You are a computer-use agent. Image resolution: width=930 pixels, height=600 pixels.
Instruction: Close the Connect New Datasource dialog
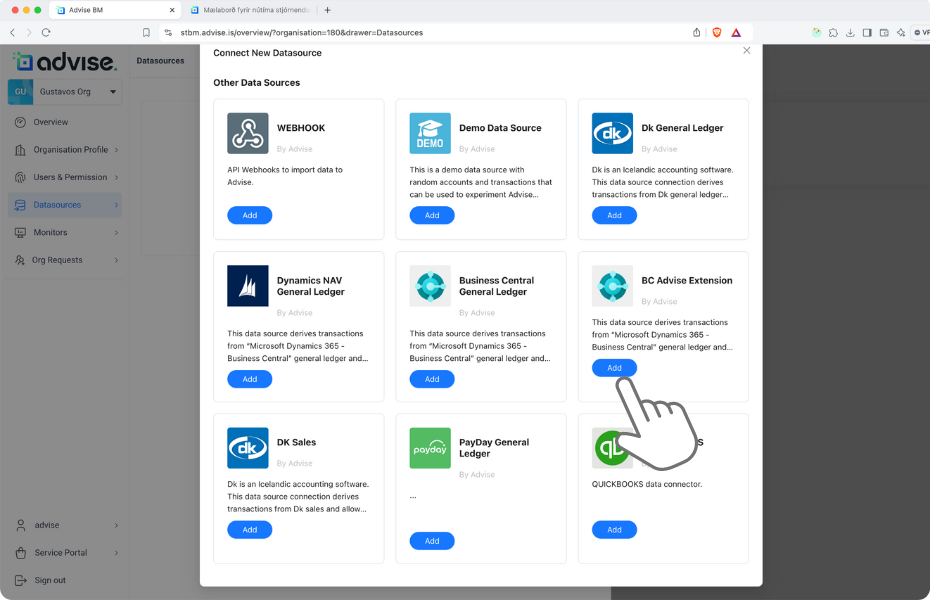[x=746, y=50]
